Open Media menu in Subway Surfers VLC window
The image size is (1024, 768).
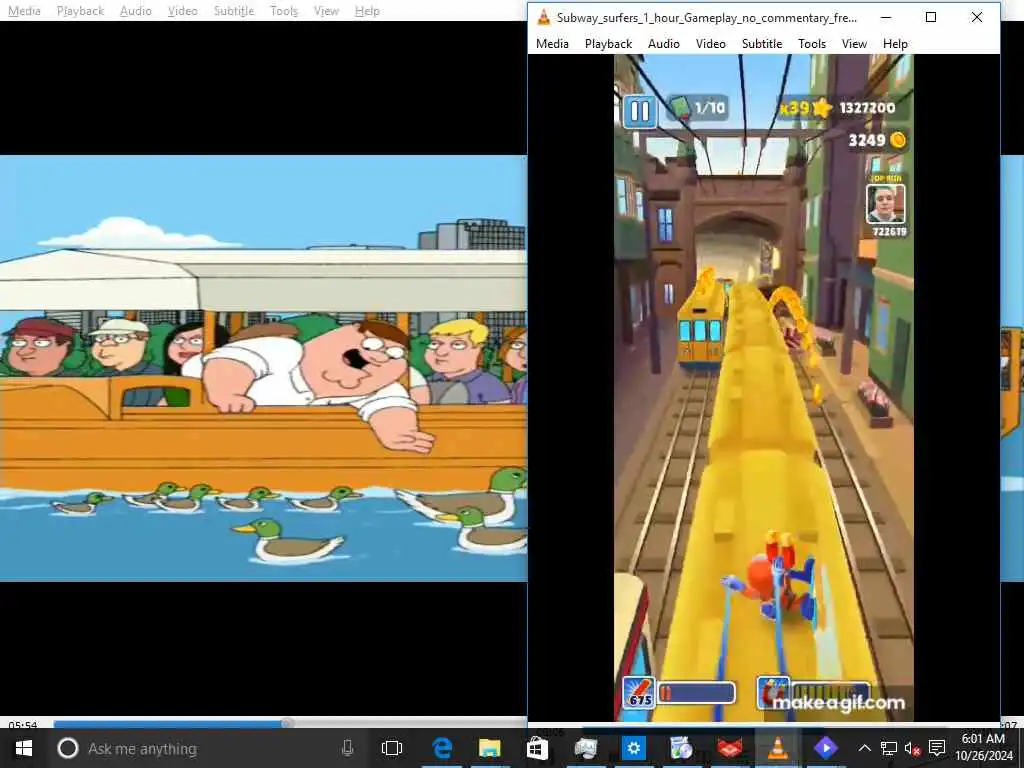[x=552, y=44]
